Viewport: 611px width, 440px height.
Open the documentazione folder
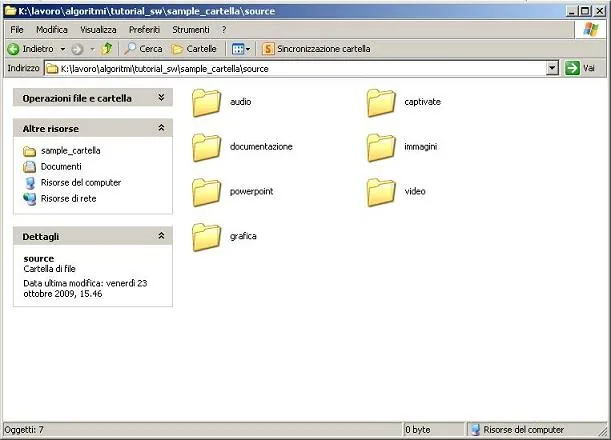(x=206, y=147)
